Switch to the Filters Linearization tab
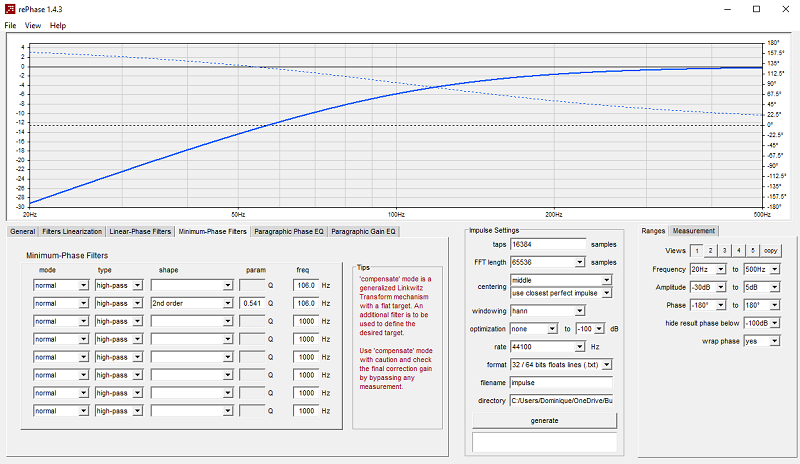 click(72, 231)
